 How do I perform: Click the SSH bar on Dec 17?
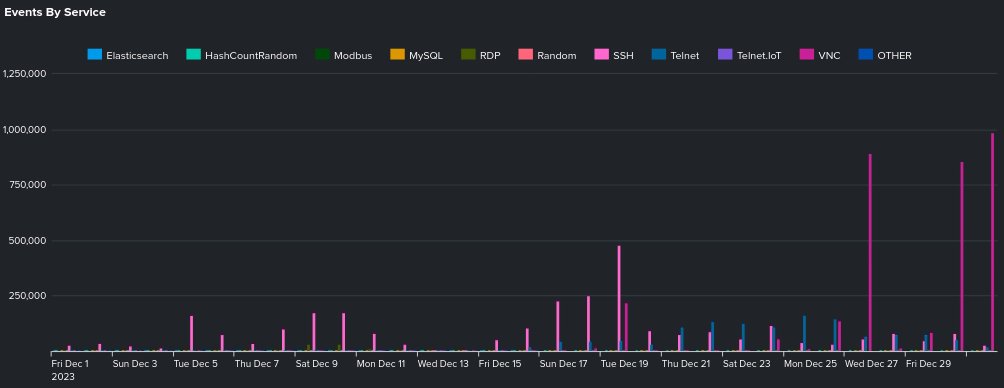[558, 326]
